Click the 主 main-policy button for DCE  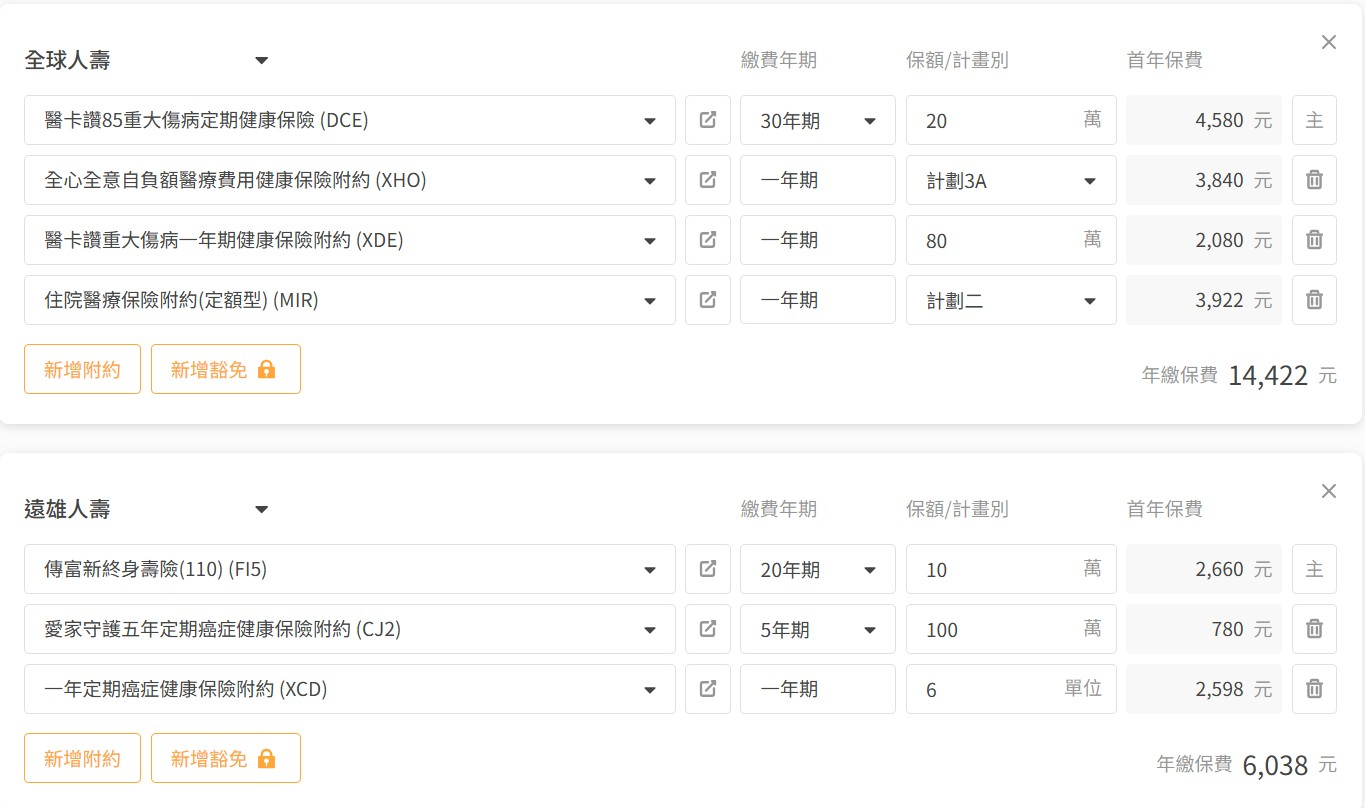click(1314, 120)
